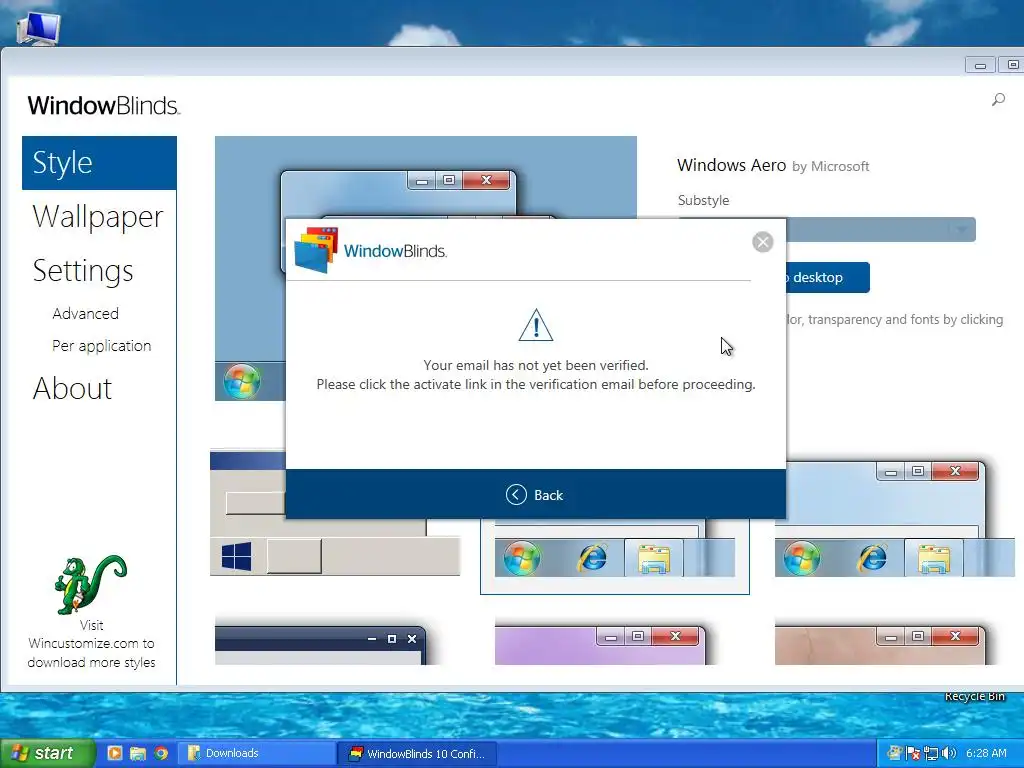Viewport: 1024px width, 768px height.
Task: Switch to WindowBlinds 10 Config taskbar button
Action: (417, 753)
